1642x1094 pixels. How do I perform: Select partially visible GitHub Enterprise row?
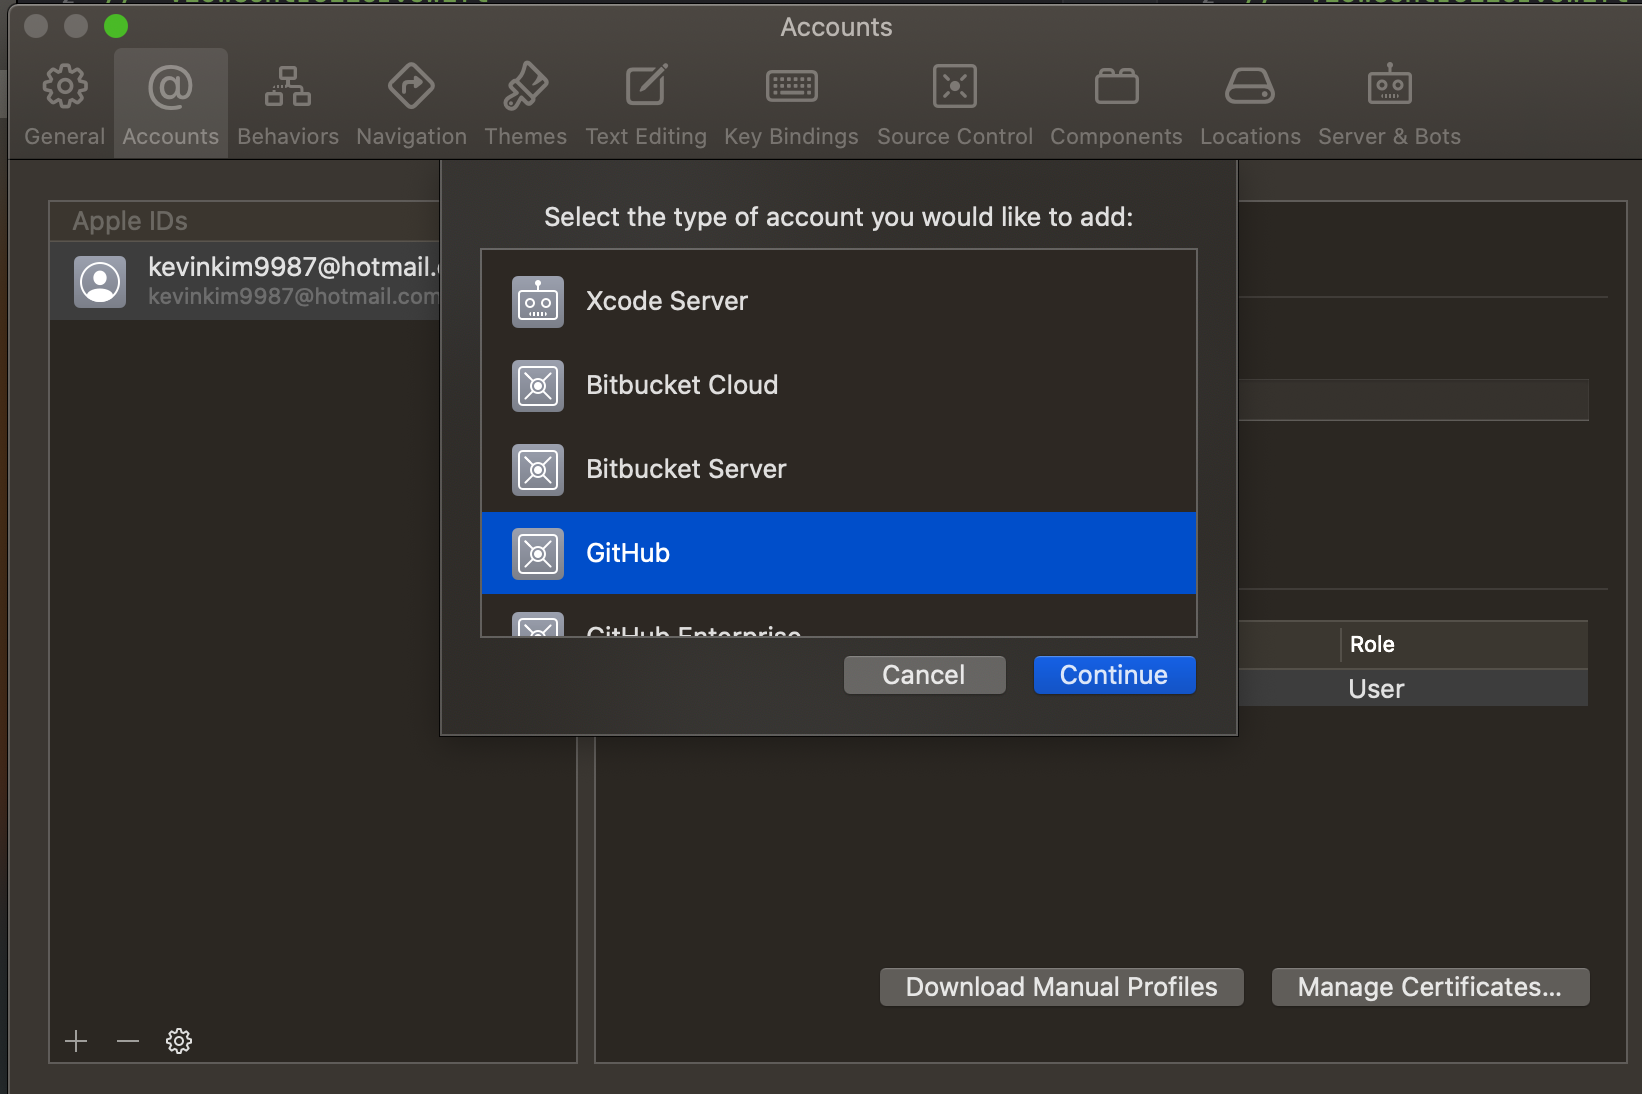(x=839, y=618)
